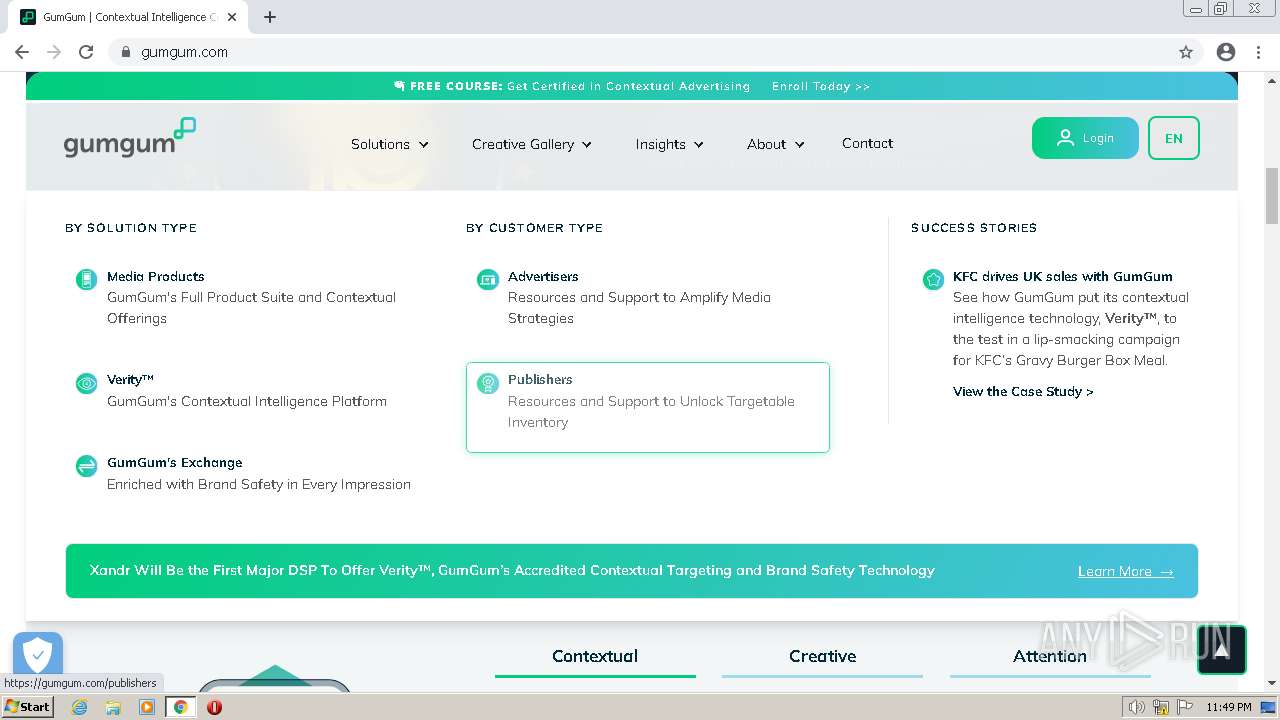Bookmark this page with star icon
Image resolution: width=1280 pixels, height=720 pixels.
tap(1186, 52)
